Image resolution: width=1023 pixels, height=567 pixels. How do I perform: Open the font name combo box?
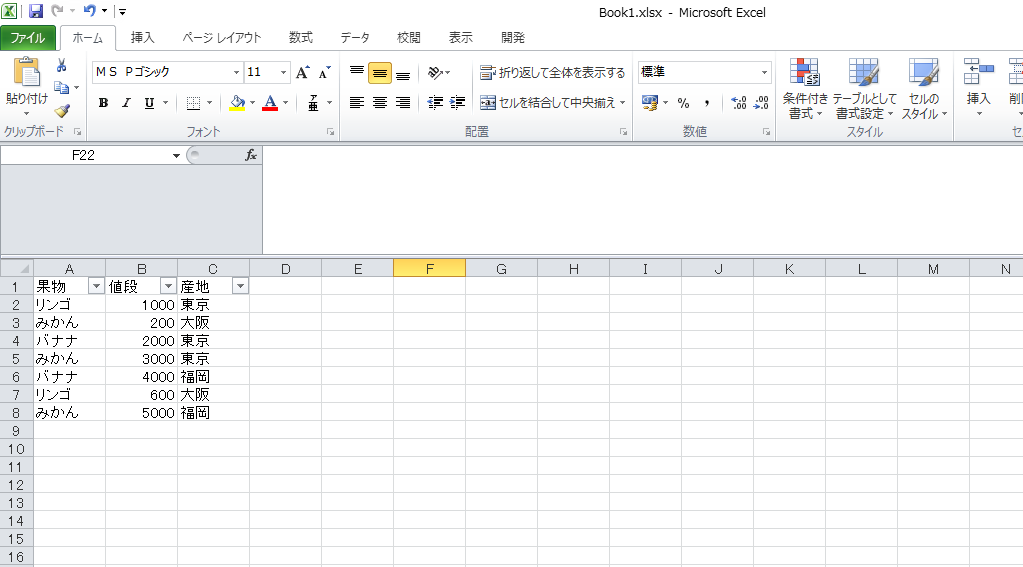point(168,72)
